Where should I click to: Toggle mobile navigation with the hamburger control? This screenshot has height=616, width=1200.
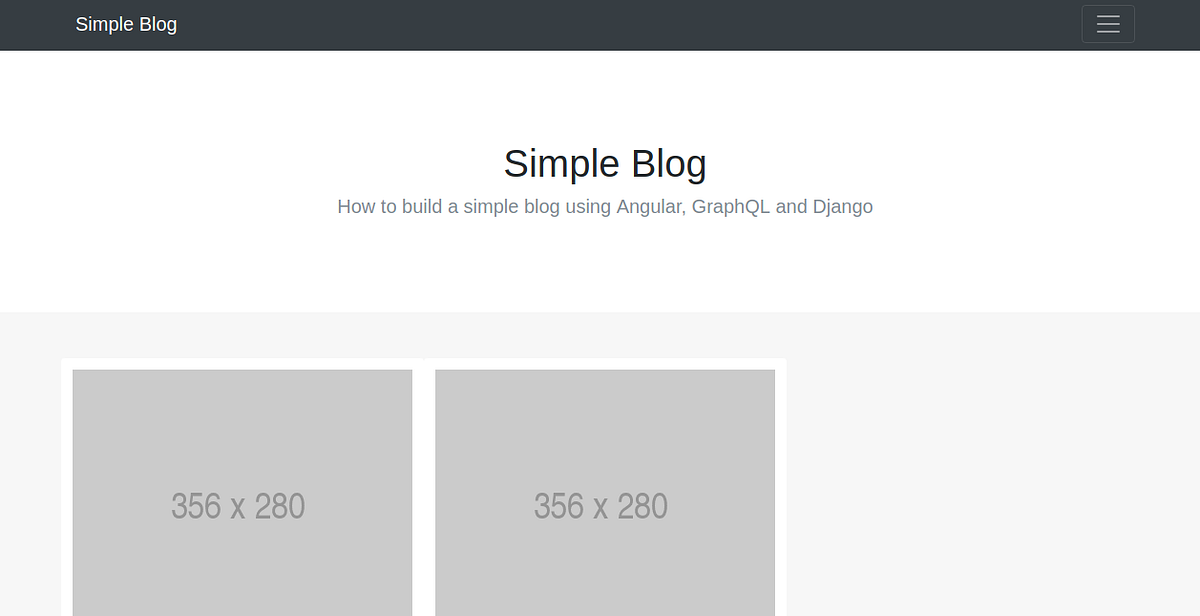click(1107, 24)
